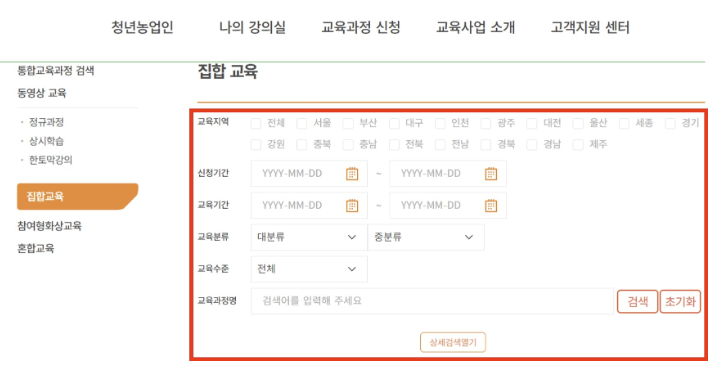This screenshot has height=372, width=725.
Task: Focus the 교육기간 end date field
Action: point(448,206)
